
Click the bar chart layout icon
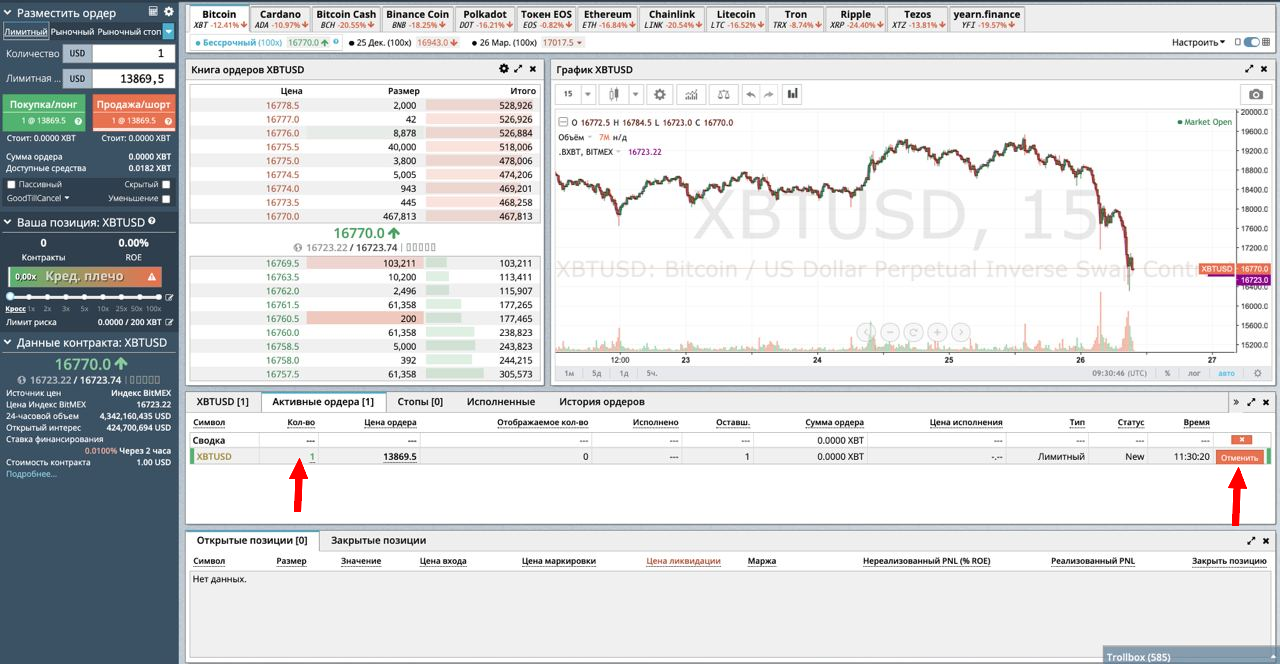point(793,94)
